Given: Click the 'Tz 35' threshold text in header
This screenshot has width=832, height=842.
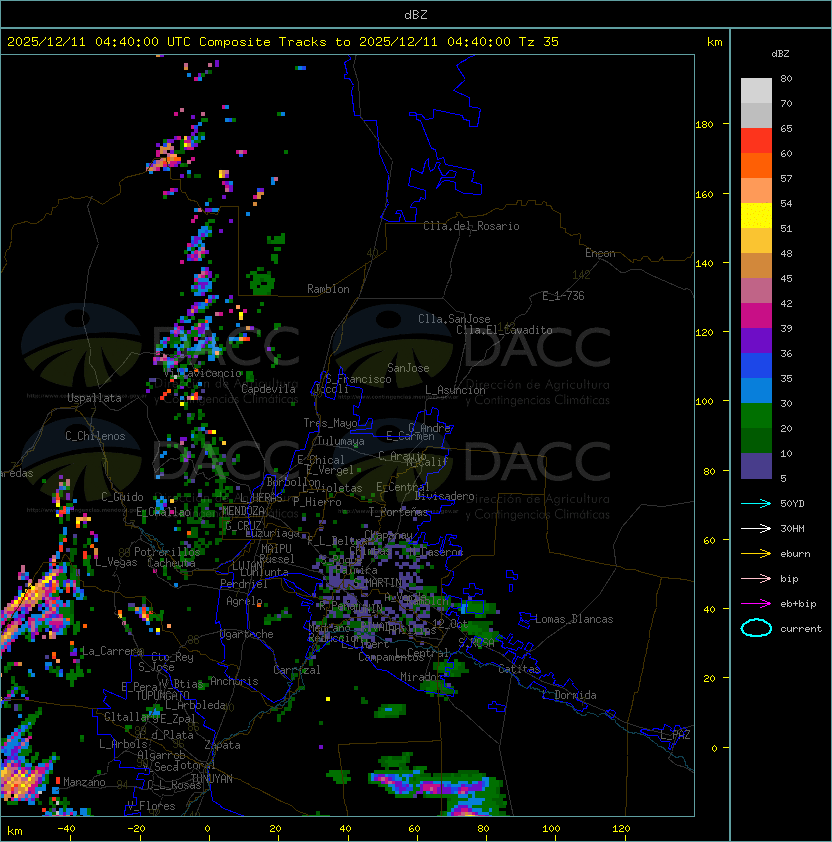Looking at the screenshot, I should tap(539, 42).
